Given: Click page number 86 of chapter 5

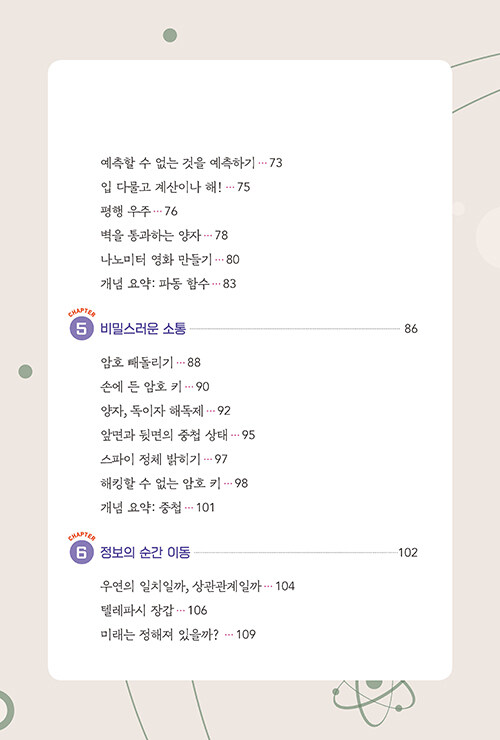Looking at the screenshot, I should (411, 329).
